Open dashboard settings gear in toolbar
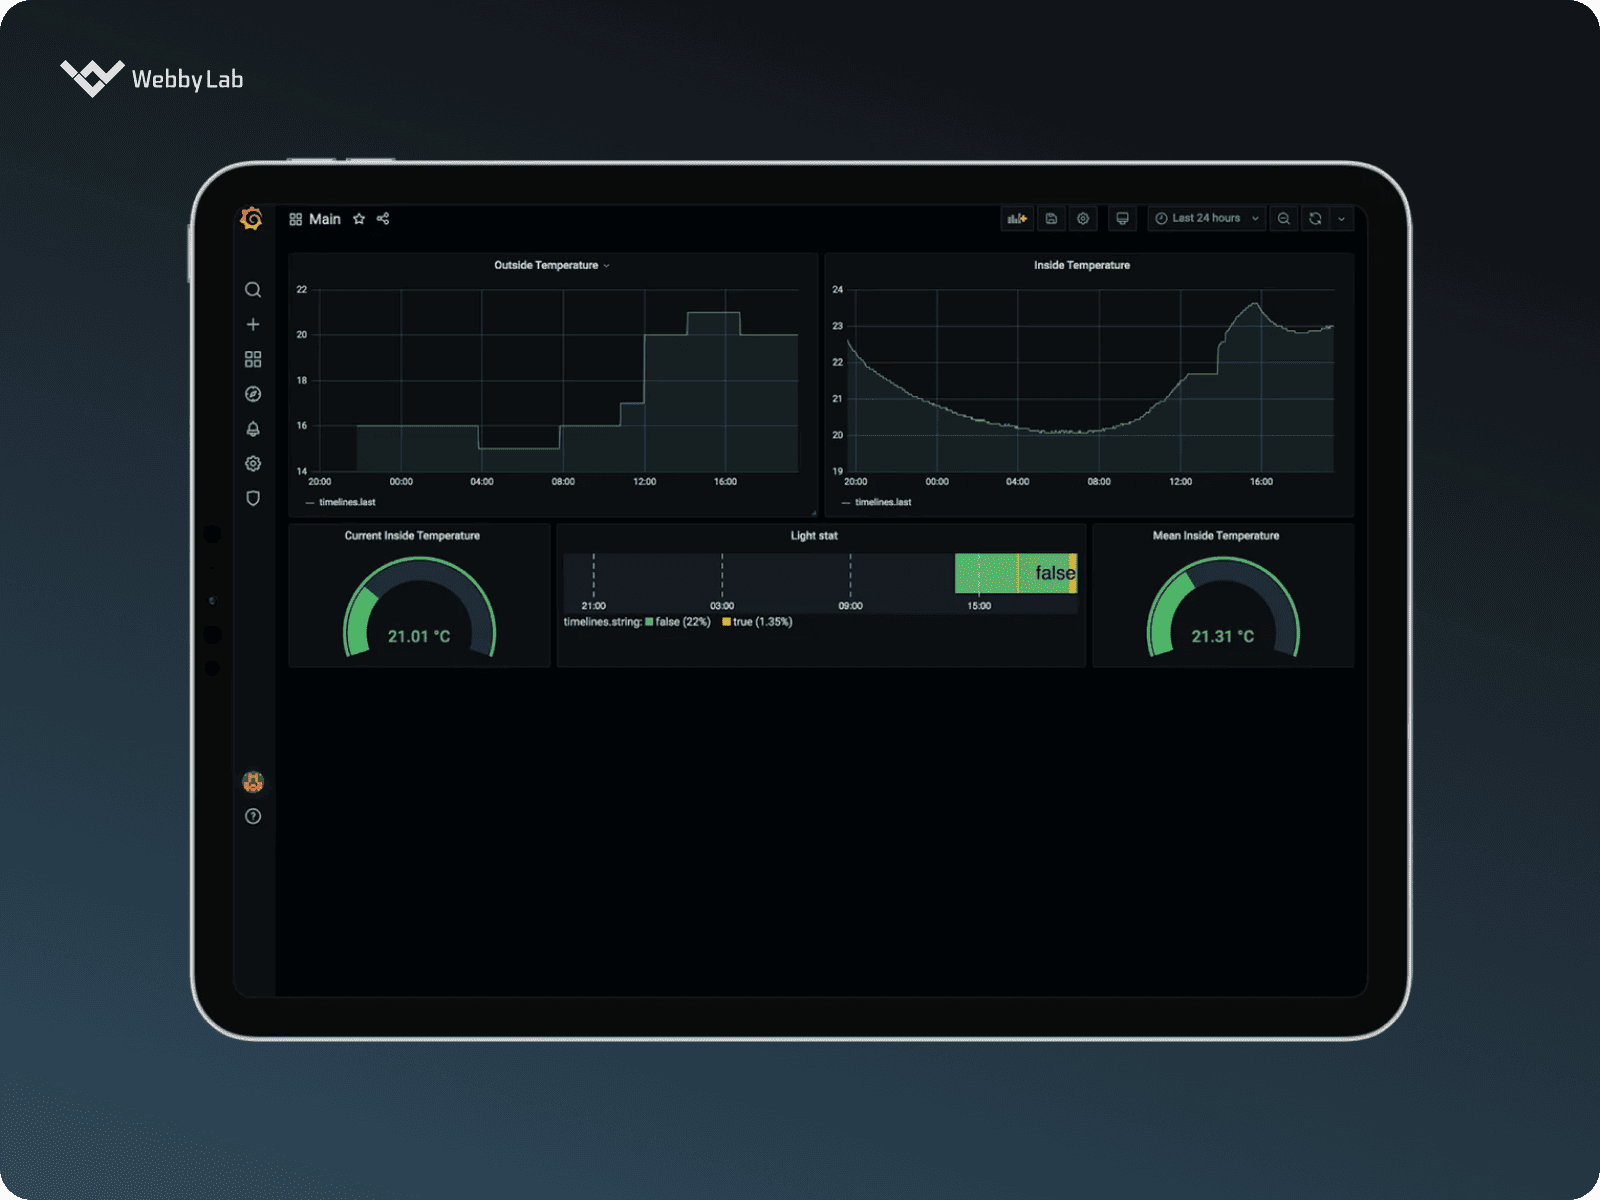 [1083, 218]
